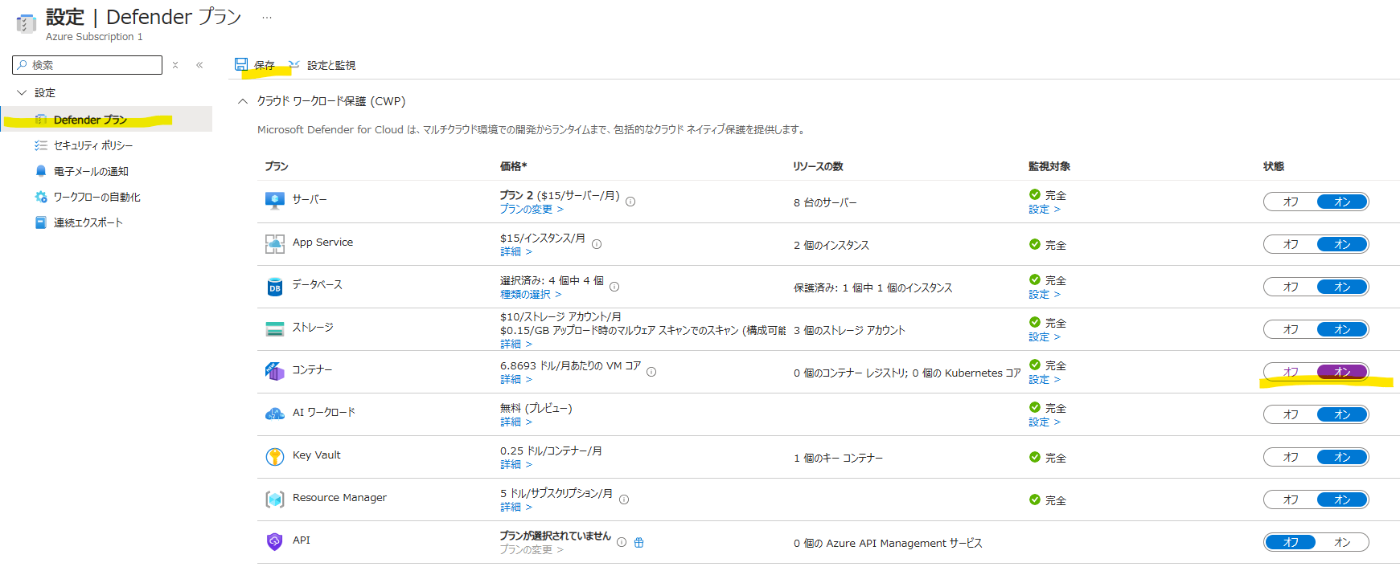Click the API plan icon

[x=275, y=541]
